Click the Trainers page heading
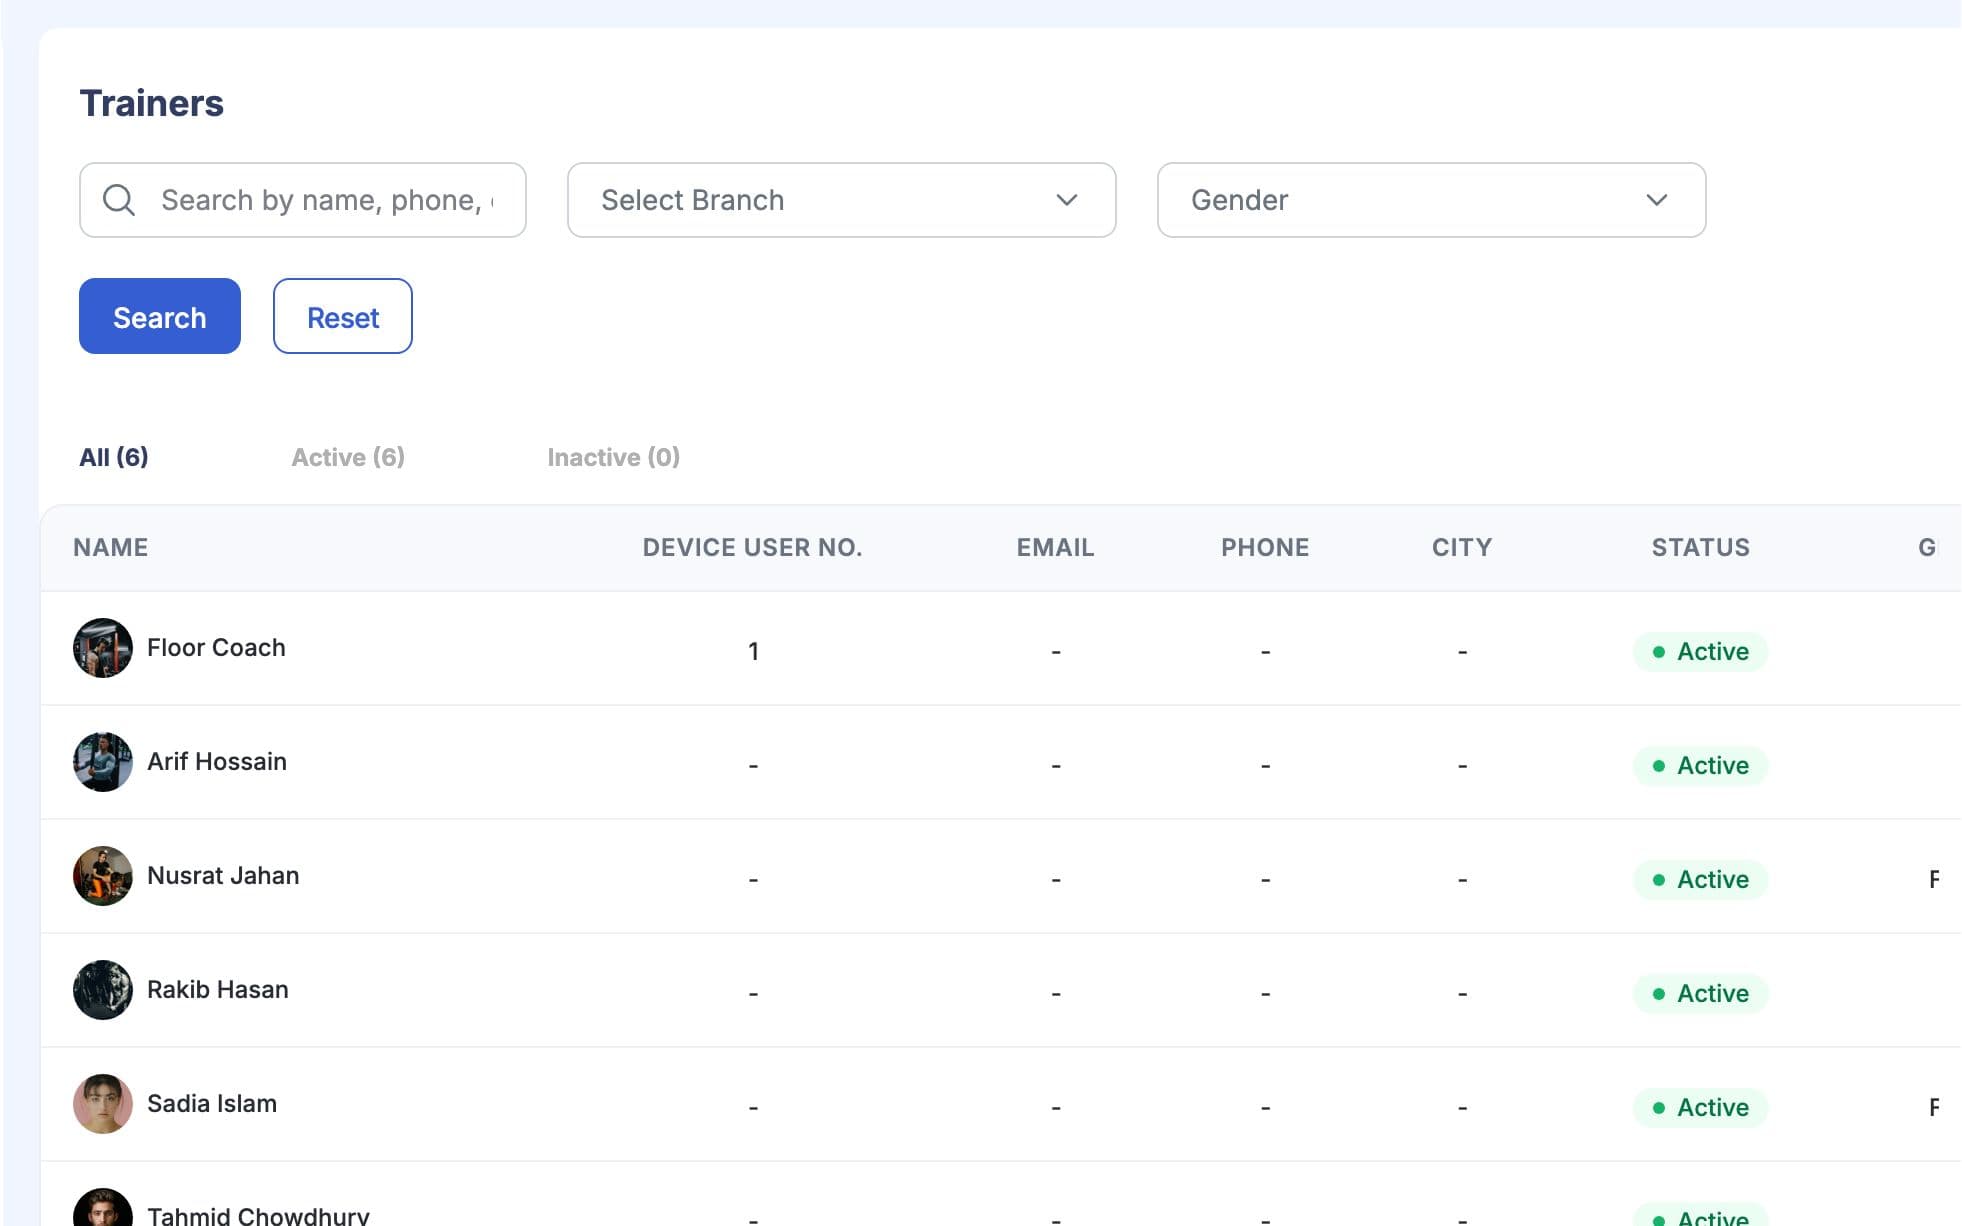1962x1226 pixels. 152,103
